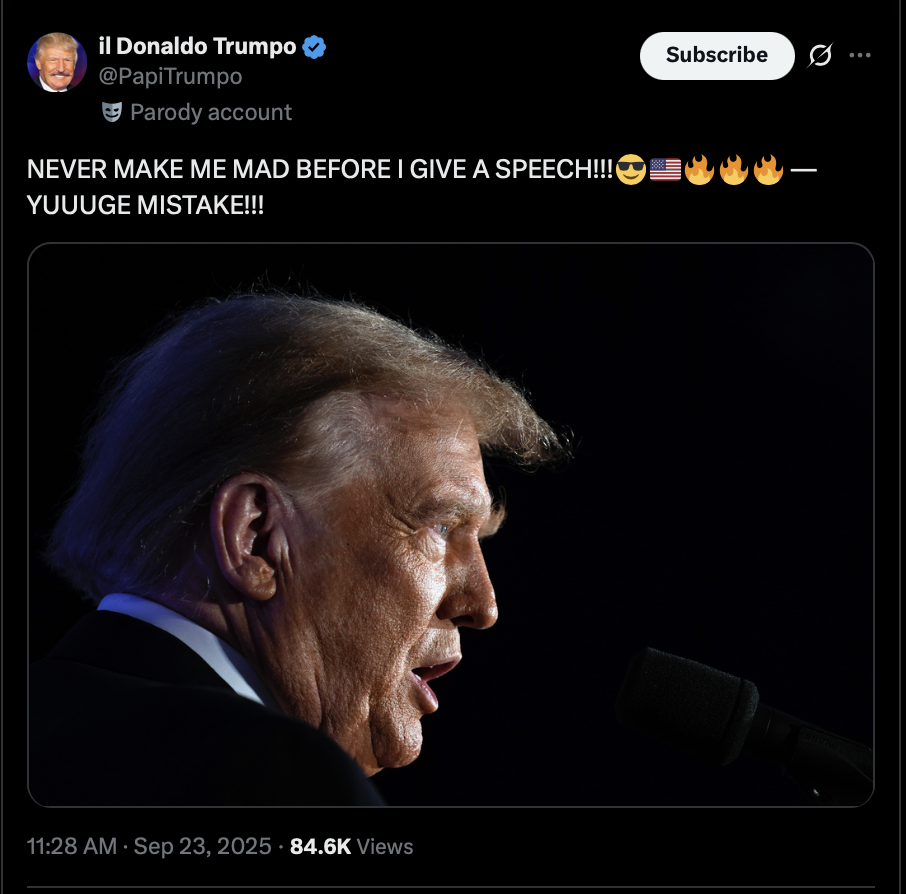
Task: Open the profile avatar picture
Action: tap(57, 62)
